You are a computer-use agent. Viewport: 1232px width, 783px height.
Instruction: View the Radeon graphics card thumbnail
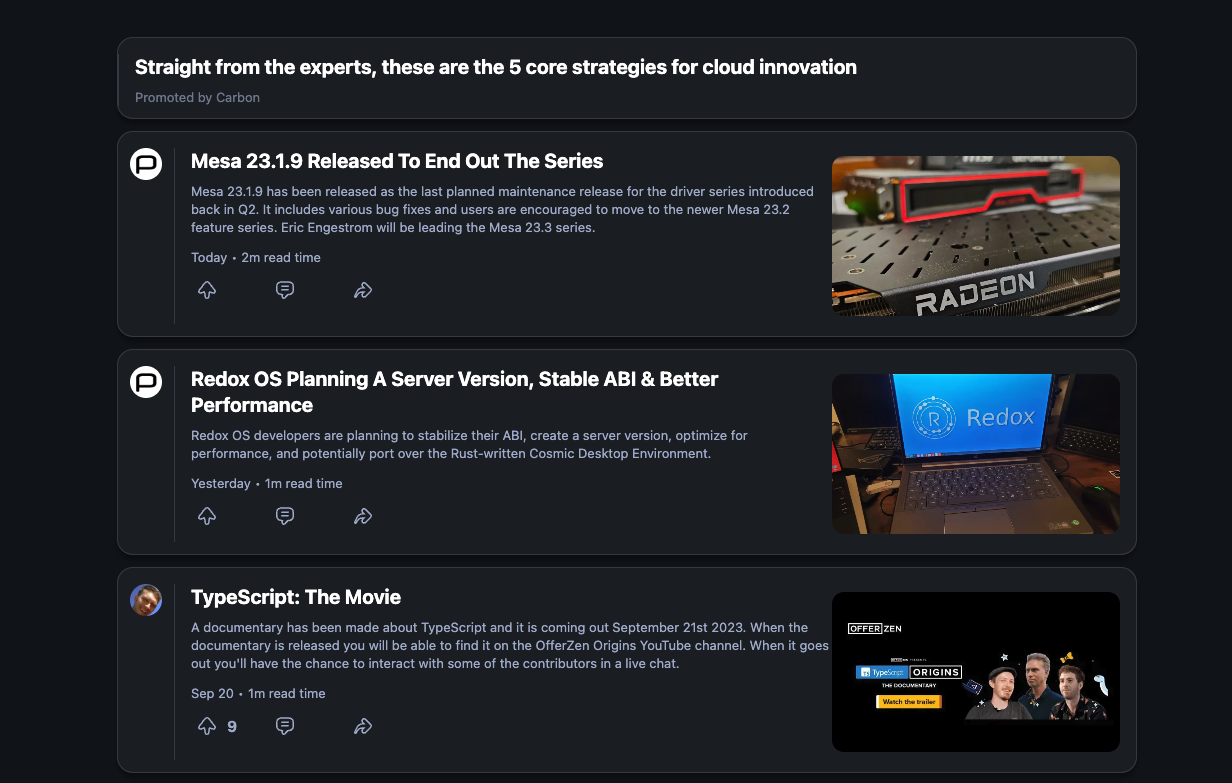pos(976,236)
